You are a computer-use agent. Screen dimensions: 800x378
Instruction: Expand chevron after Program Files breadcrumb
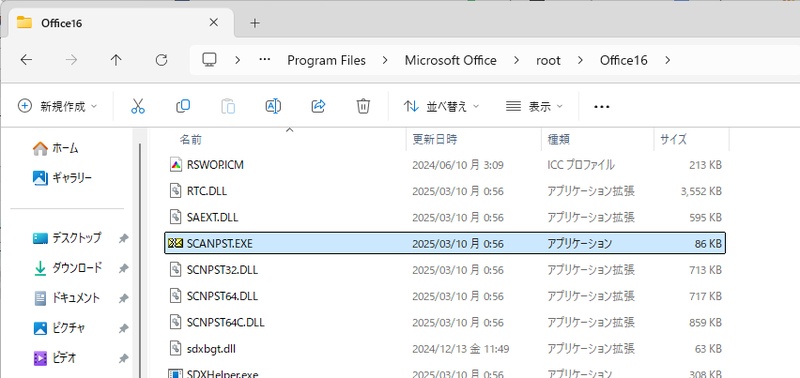click(x=385, y=60)
